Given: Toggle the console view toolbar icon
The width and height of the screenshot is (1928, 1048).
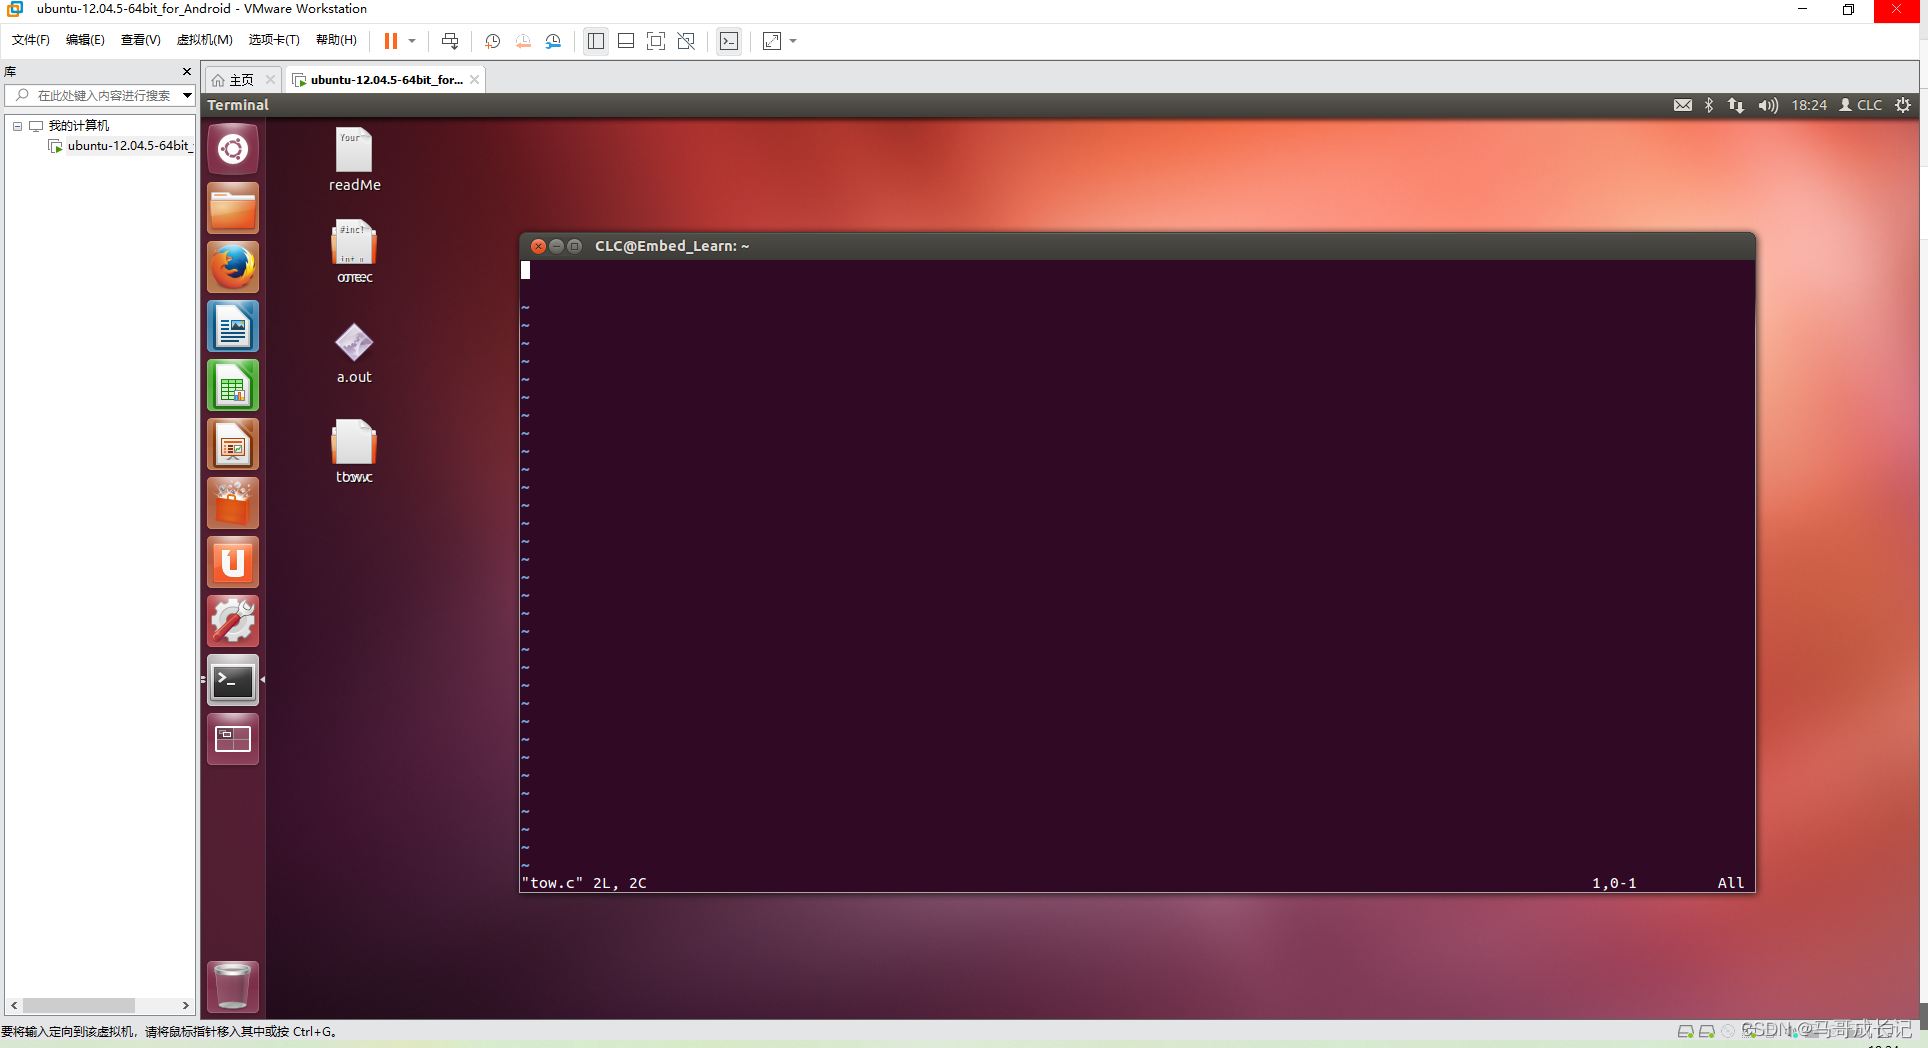Looking at the screenshot, I should coord(729,41).
